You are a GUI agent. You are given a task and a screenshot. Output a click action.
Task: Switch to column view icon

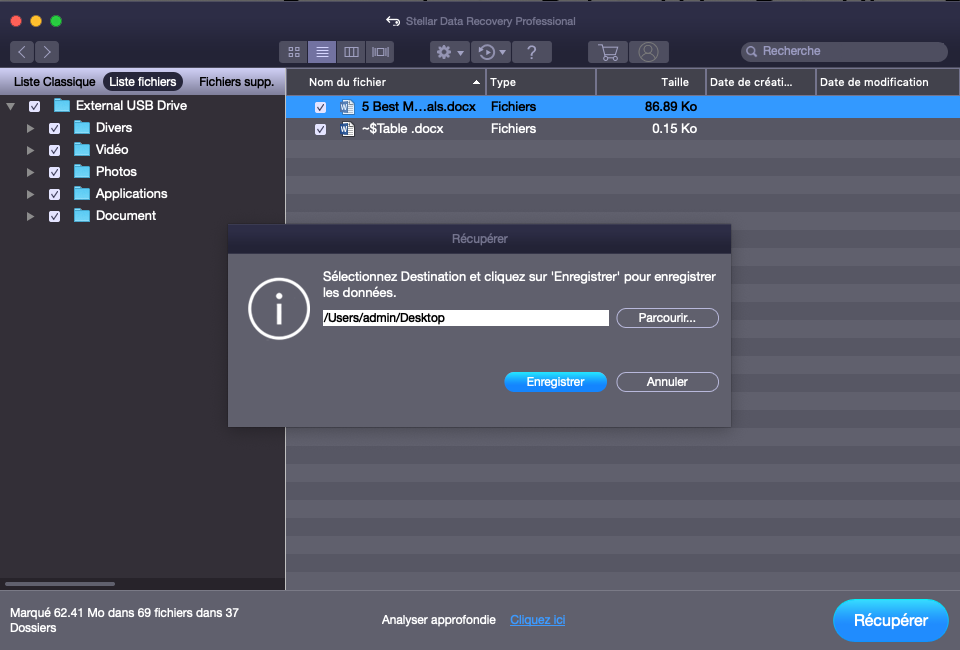pos(351,52)
